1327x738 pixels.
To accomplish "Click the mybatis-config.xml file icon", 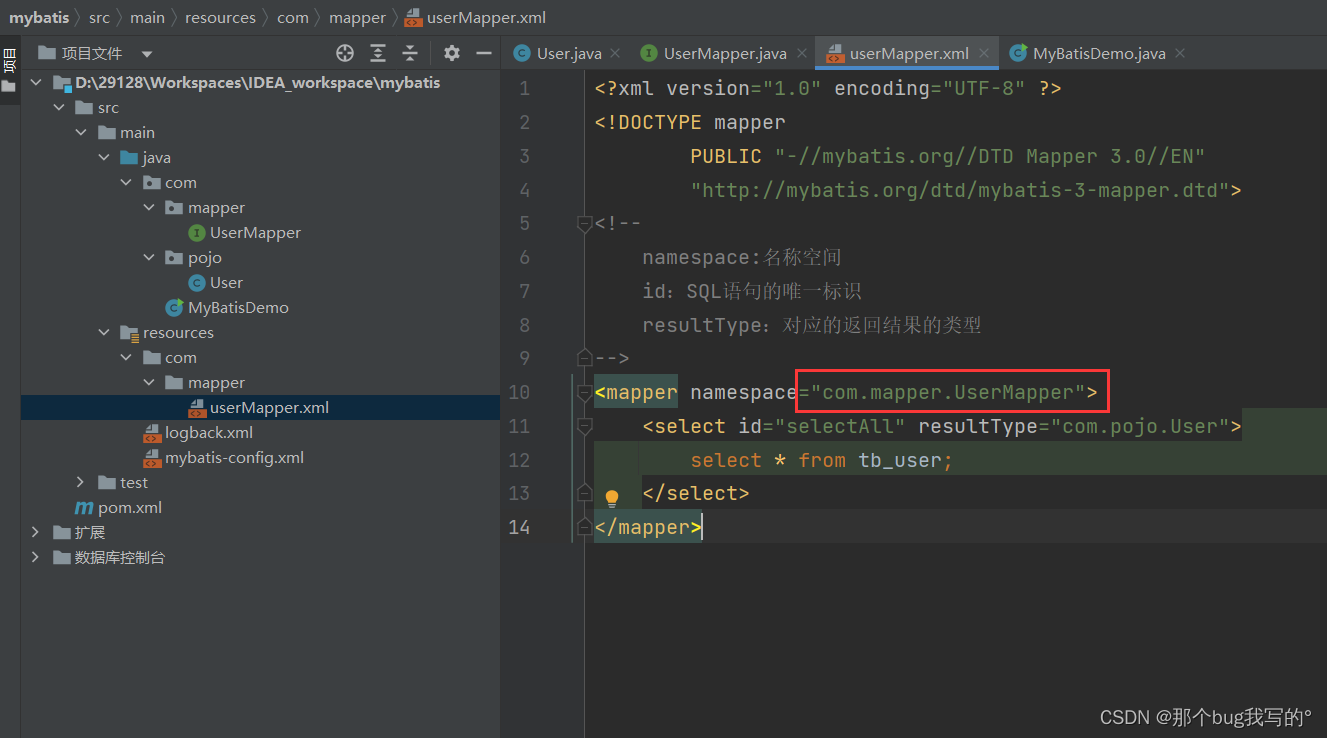I will click(x=152, y=458).
